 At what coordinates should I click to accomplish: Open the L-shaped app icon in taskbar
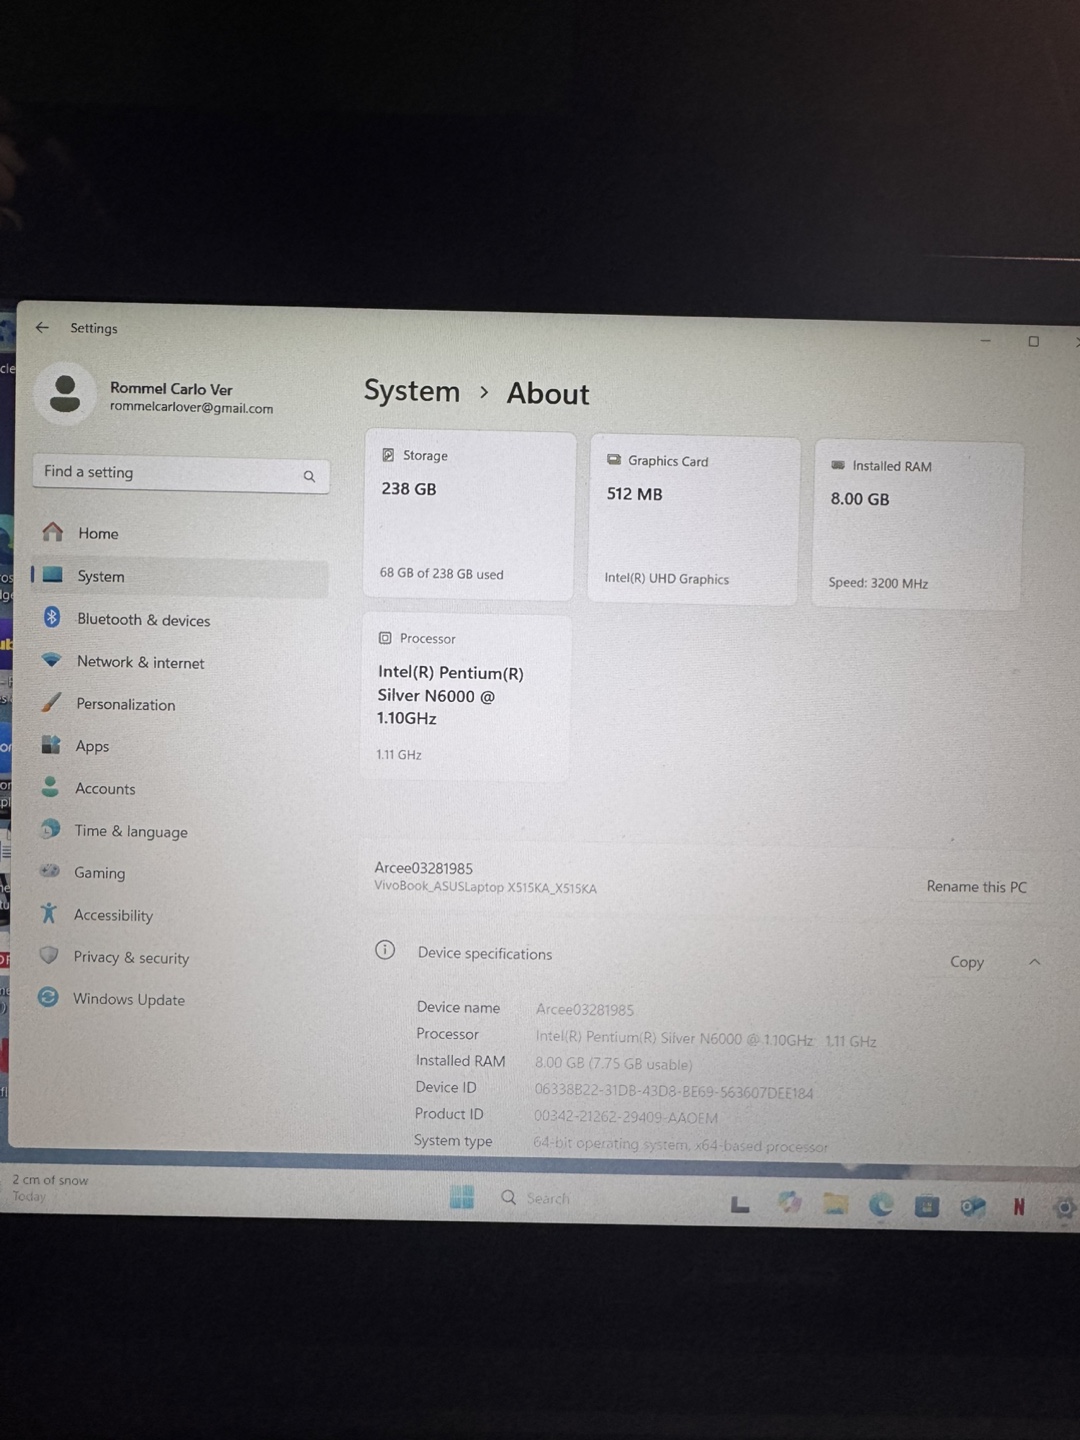[x=740, y=1204]
